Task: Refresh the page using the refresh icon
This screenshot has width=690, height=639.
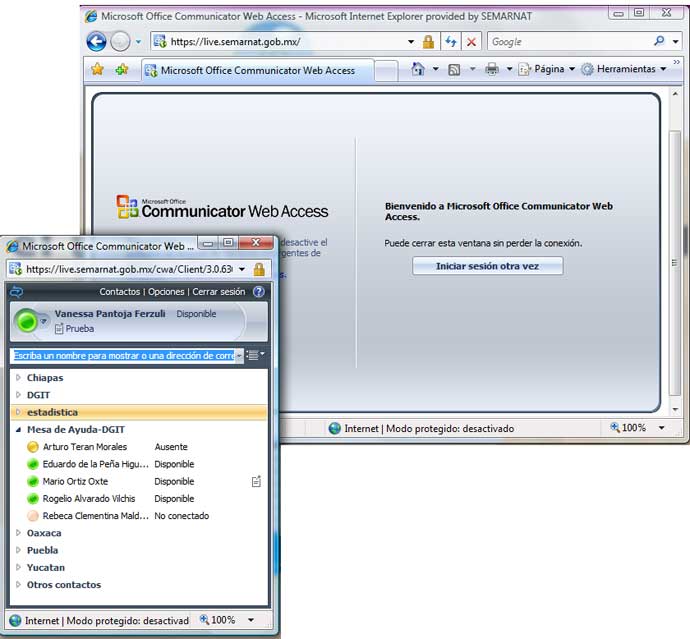Action: coord(451,42)
